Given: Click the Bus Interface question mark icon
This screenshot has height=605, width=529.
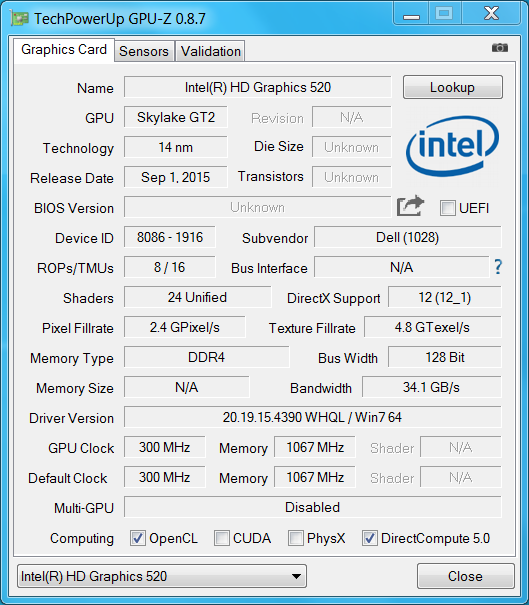Looking at the screenshot, I should 498,267.
